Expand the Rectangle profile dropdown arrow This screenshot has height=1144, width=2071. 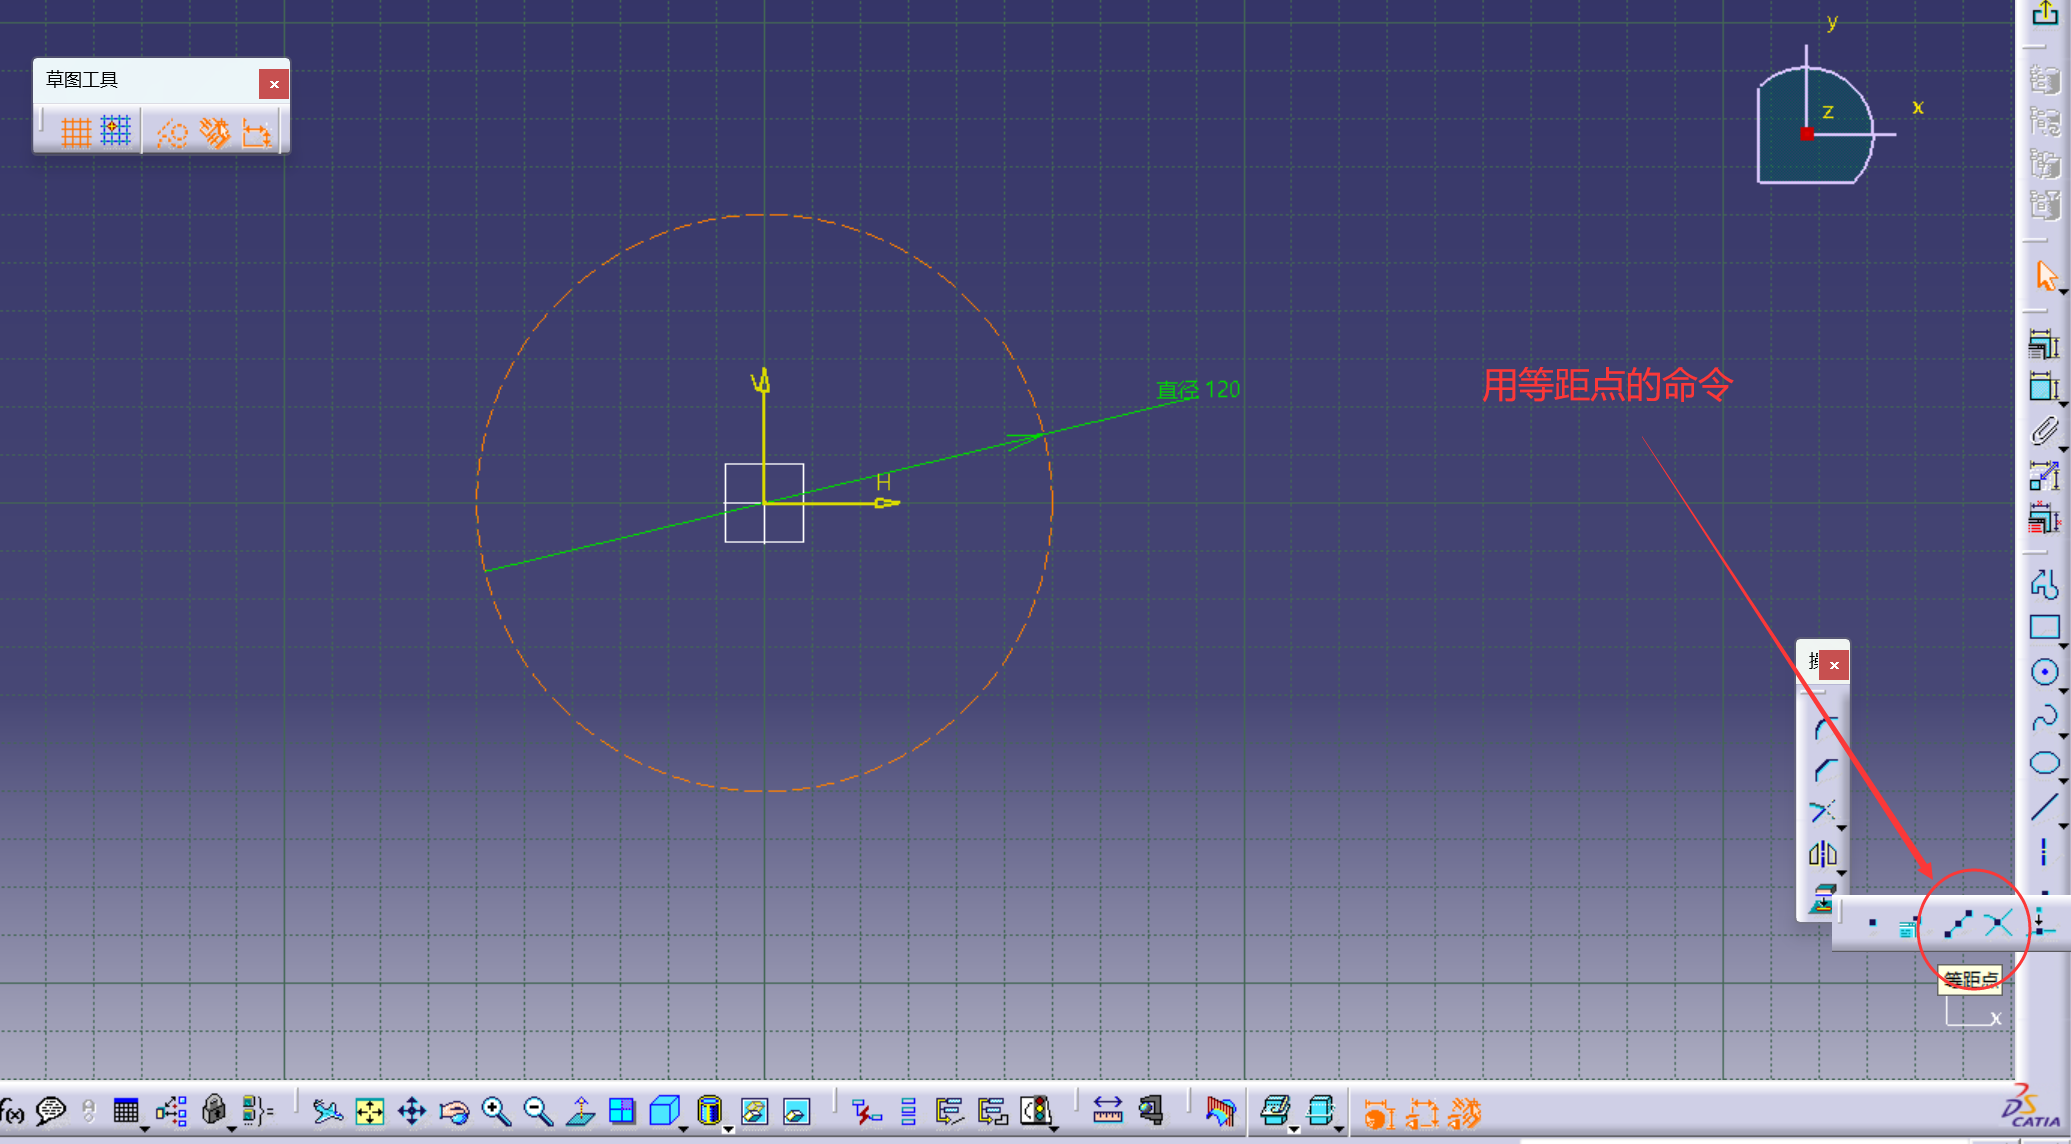(x=2063, y=647)
